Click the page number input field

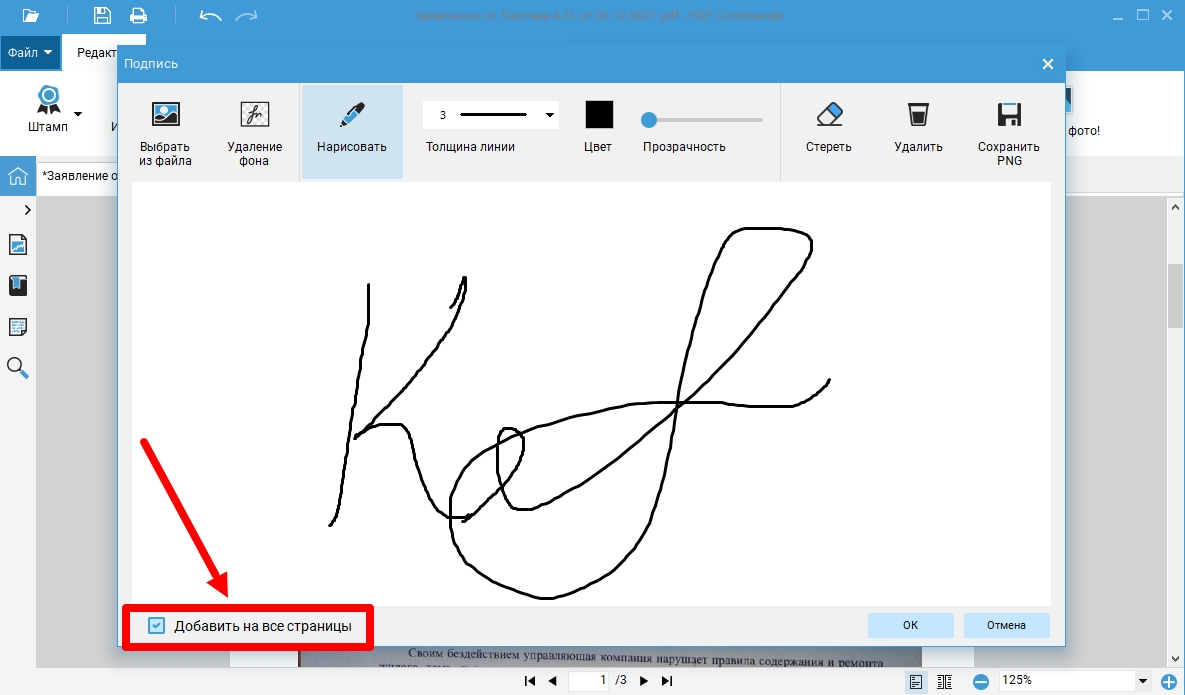coord(590,681)
